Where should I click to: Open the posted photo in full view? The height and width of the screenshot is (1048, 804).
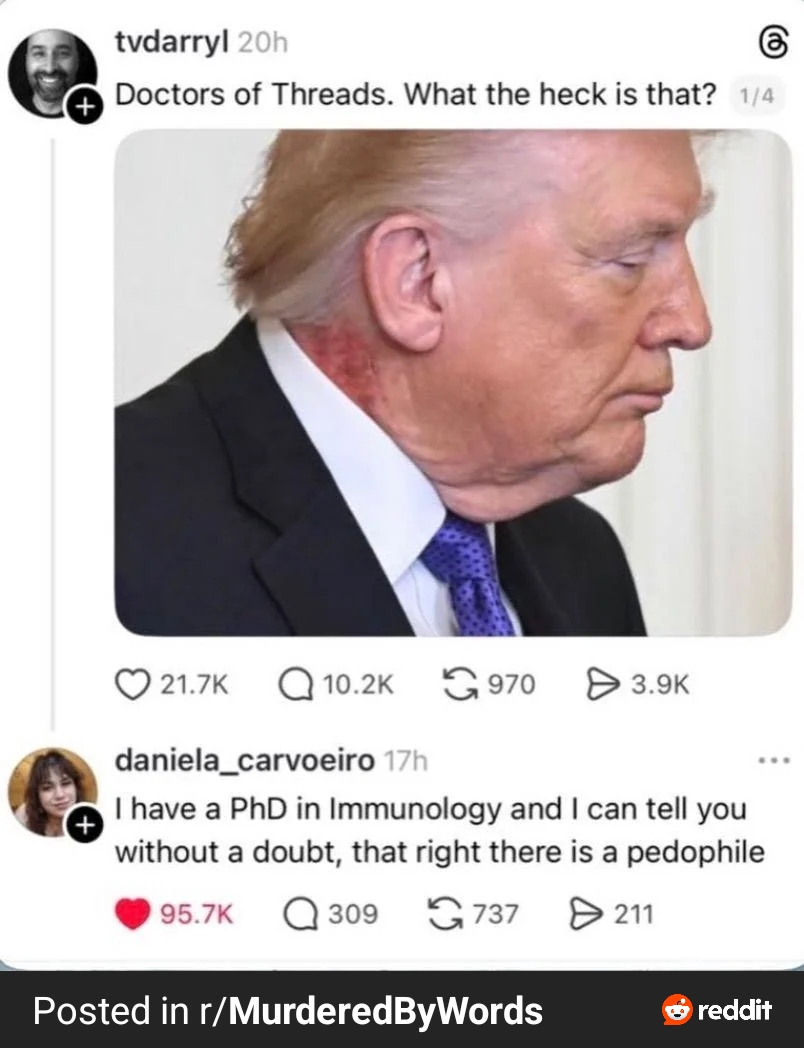pos(453,382)
